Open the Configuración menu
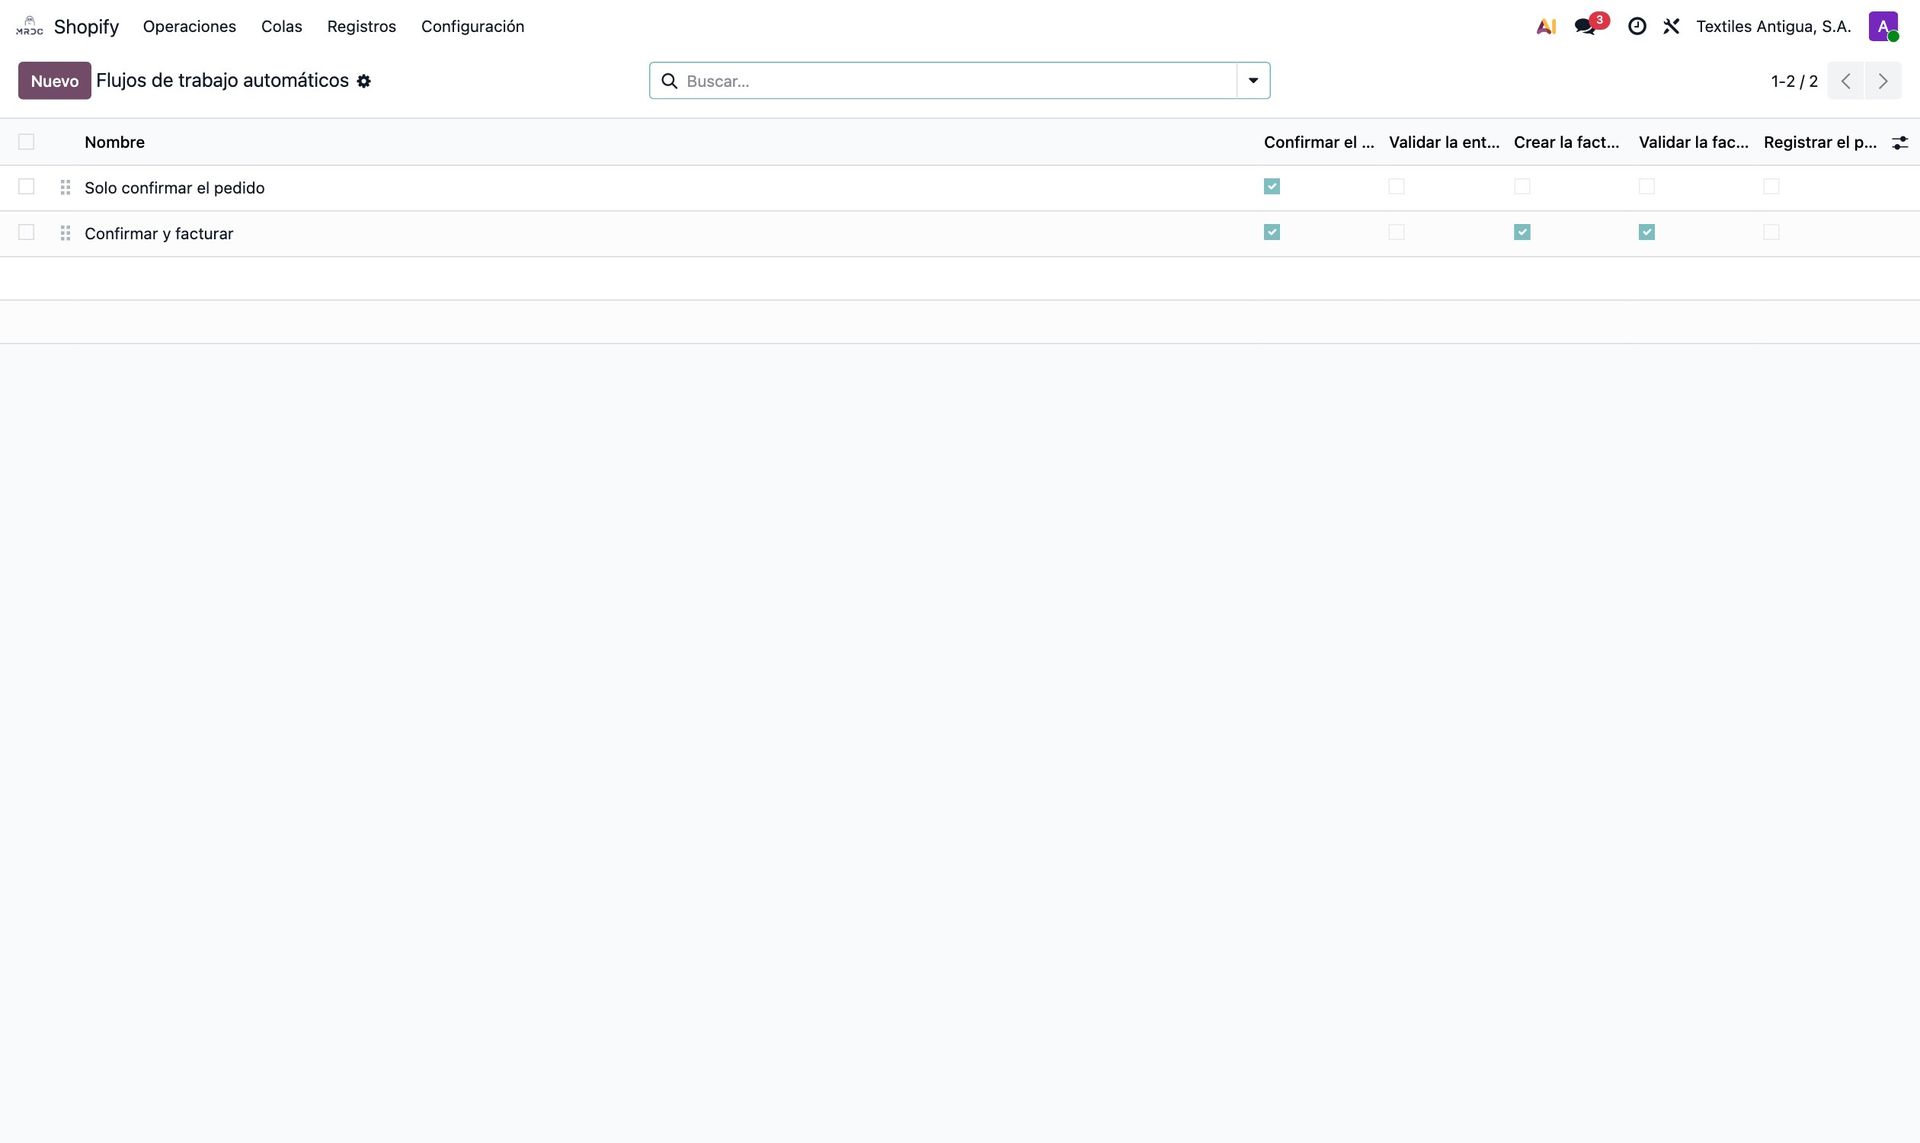 pos(472,27)
